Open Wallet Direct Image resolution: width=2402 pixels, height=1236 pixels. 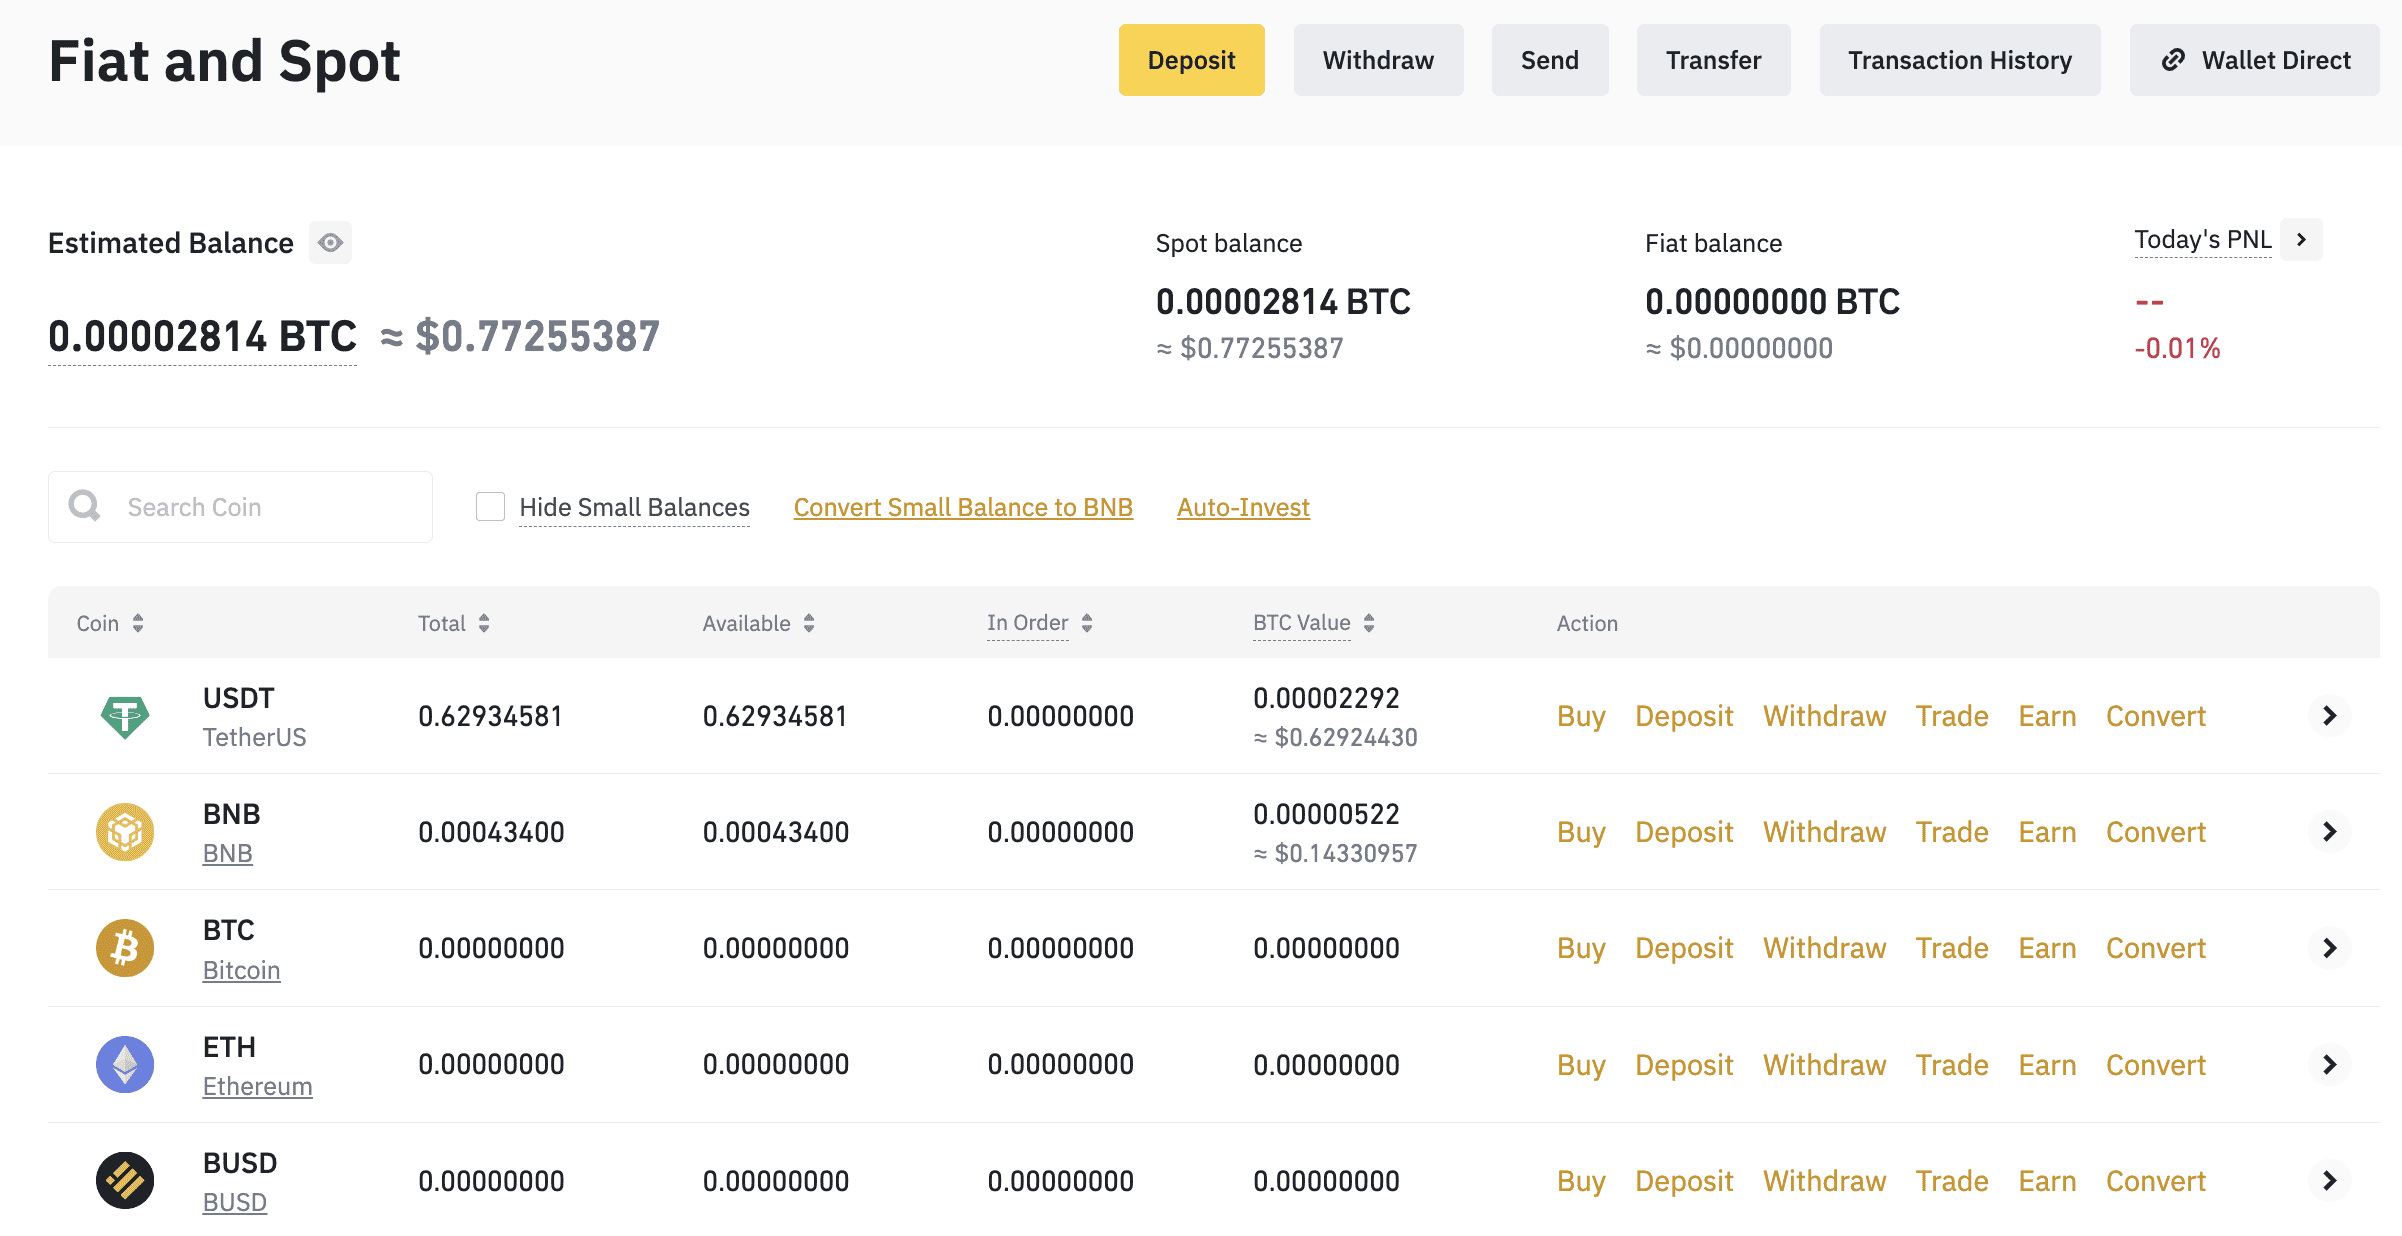[2254, 60]
